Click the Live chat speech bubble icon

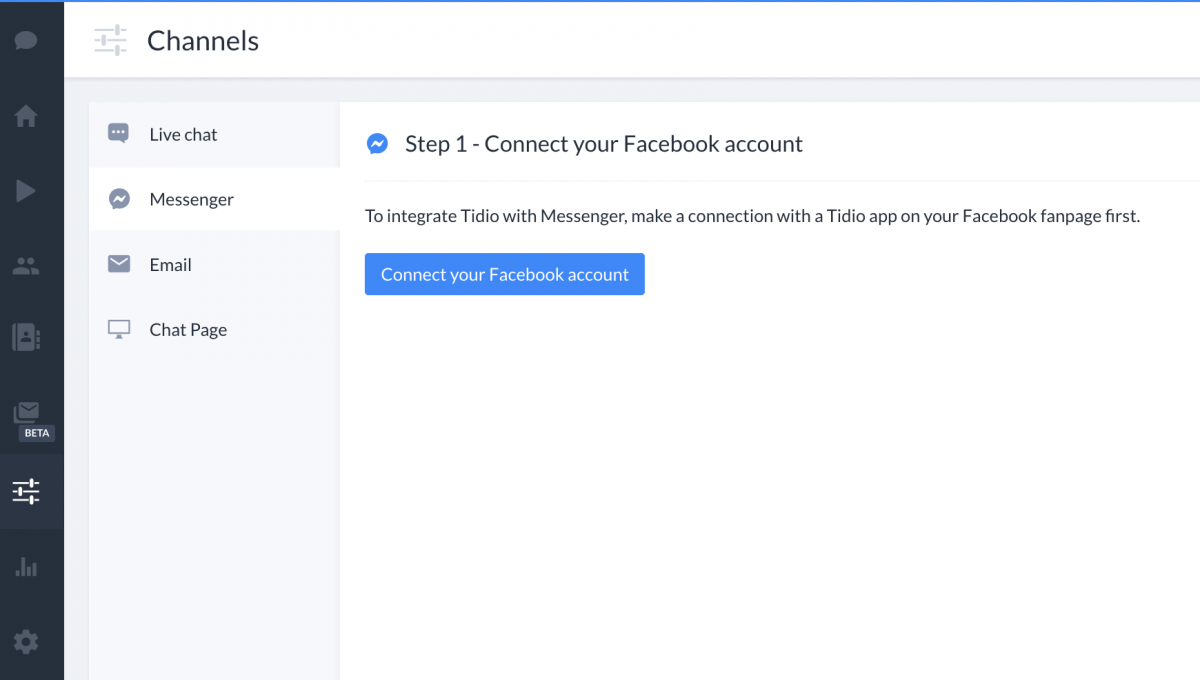point(118,133)
